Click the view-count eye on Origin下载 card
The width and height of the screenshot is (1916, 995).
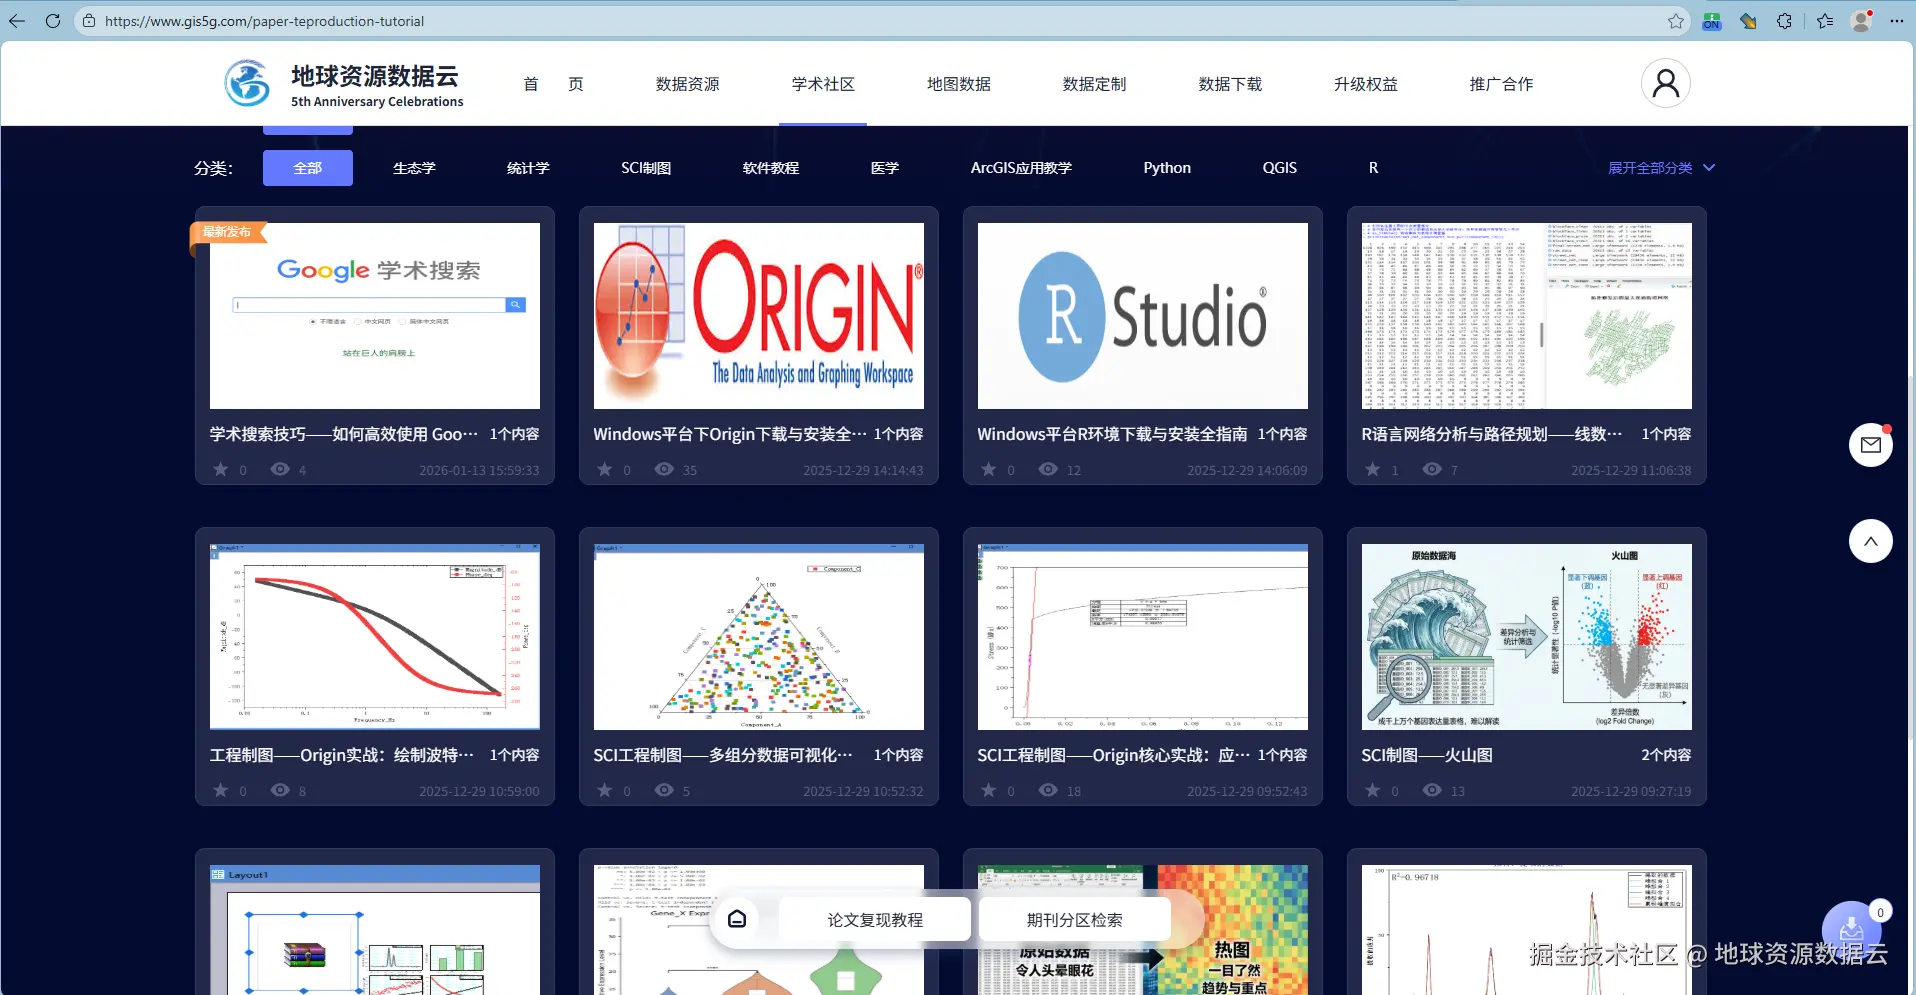point(664,469)
